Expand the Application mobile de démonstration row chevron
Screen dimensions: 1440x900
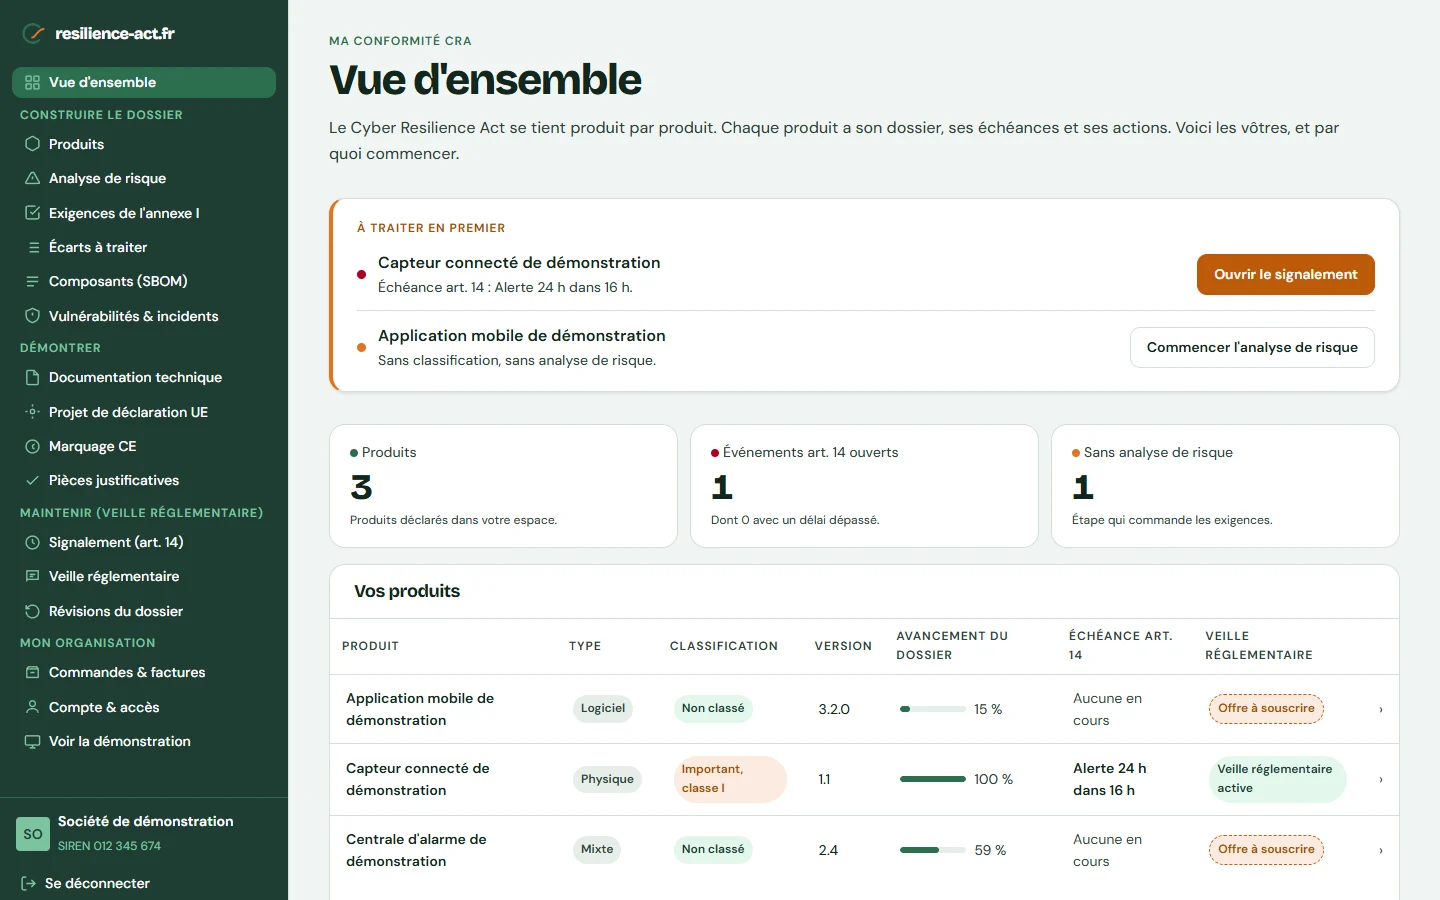pos(1381,709)
